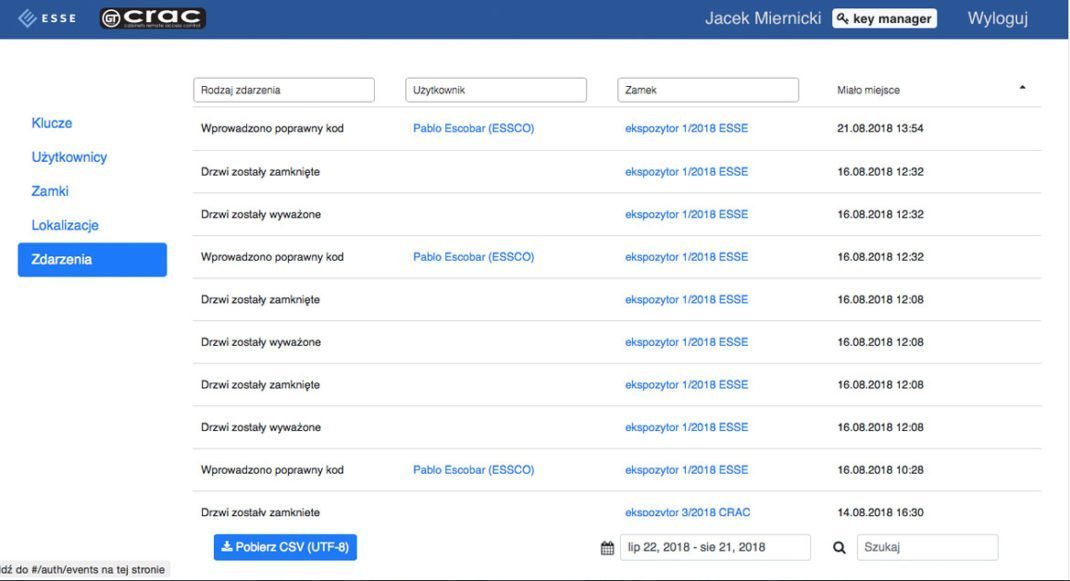
Task: Focus the Rodzaj zdarzenia filter field
Action: [283, 90]
